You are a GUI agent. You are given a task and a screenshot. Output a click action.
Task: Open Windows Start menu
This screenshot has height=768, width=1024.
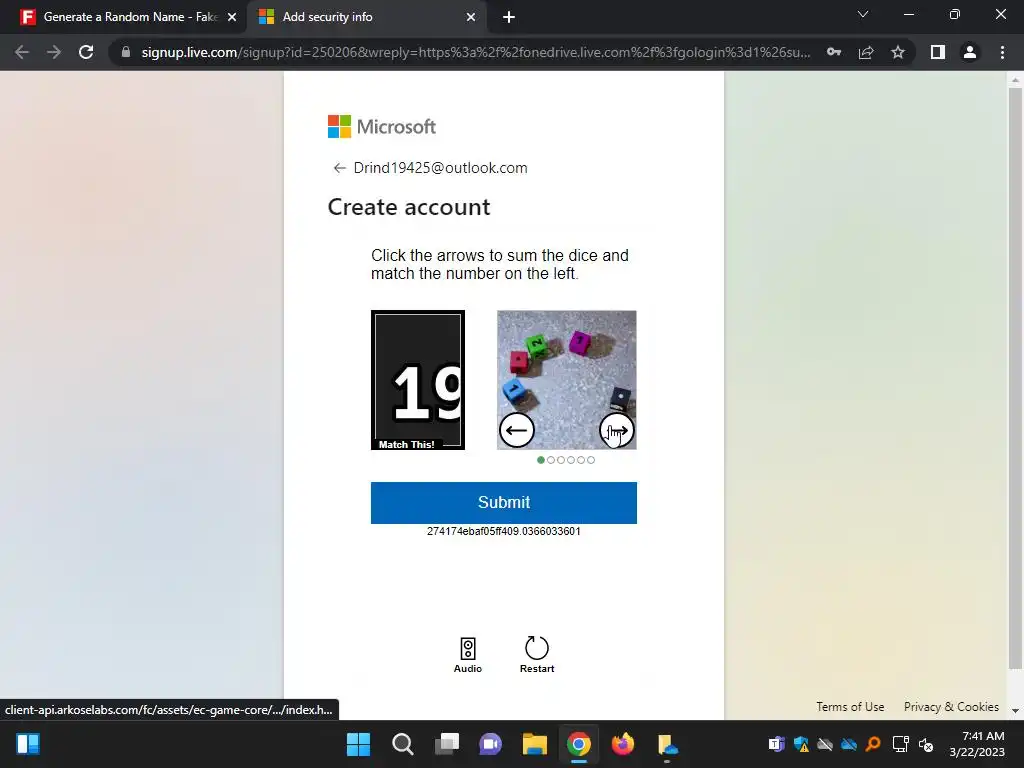359,744
